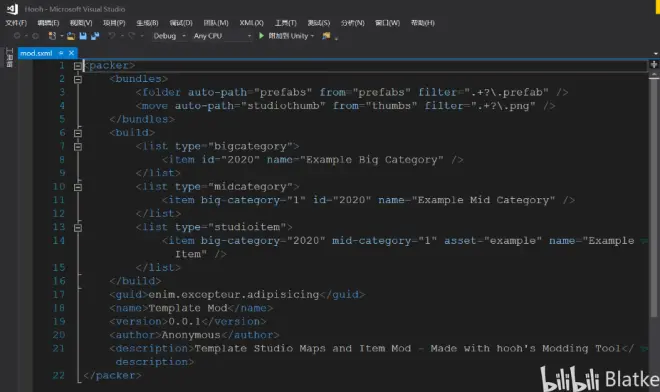
Task: Open the Analyze (N) menu
Action: click(x=352, y=23)
